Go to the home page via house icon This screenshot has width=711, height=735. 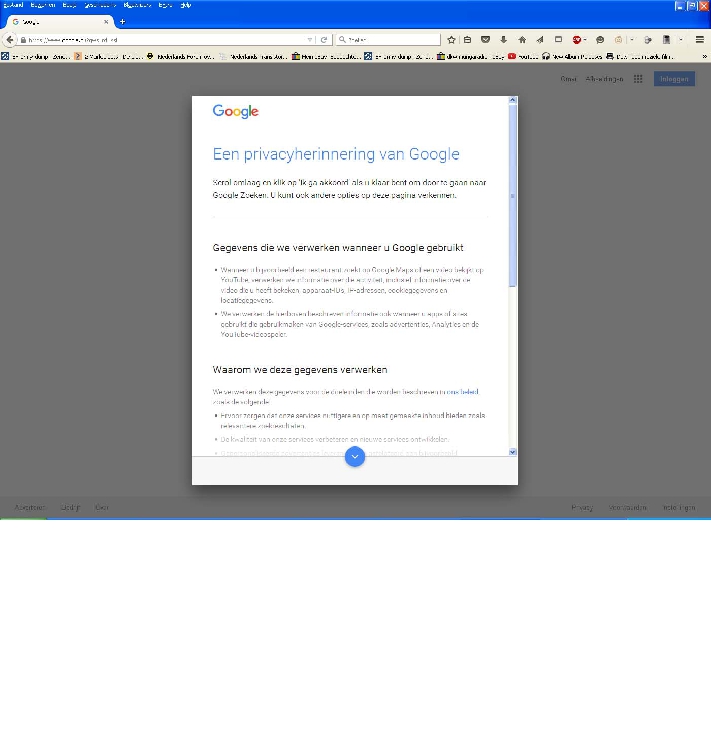[522, 40]
